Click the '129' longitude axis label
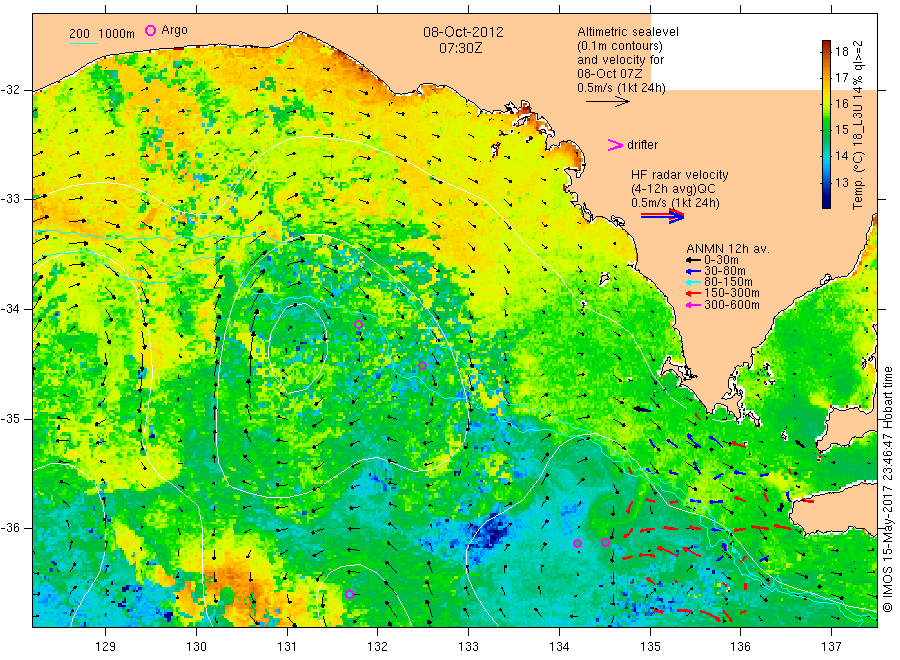The image size is (900, 660). (x=105, y=647)
